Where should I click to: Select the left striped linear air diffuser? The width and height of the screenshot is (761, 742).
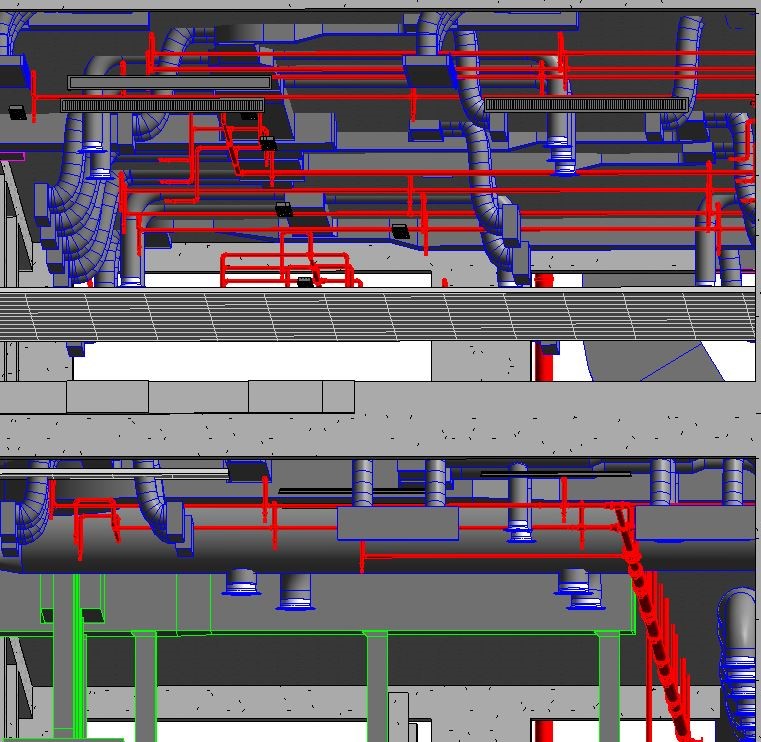[x=162, y=105]
